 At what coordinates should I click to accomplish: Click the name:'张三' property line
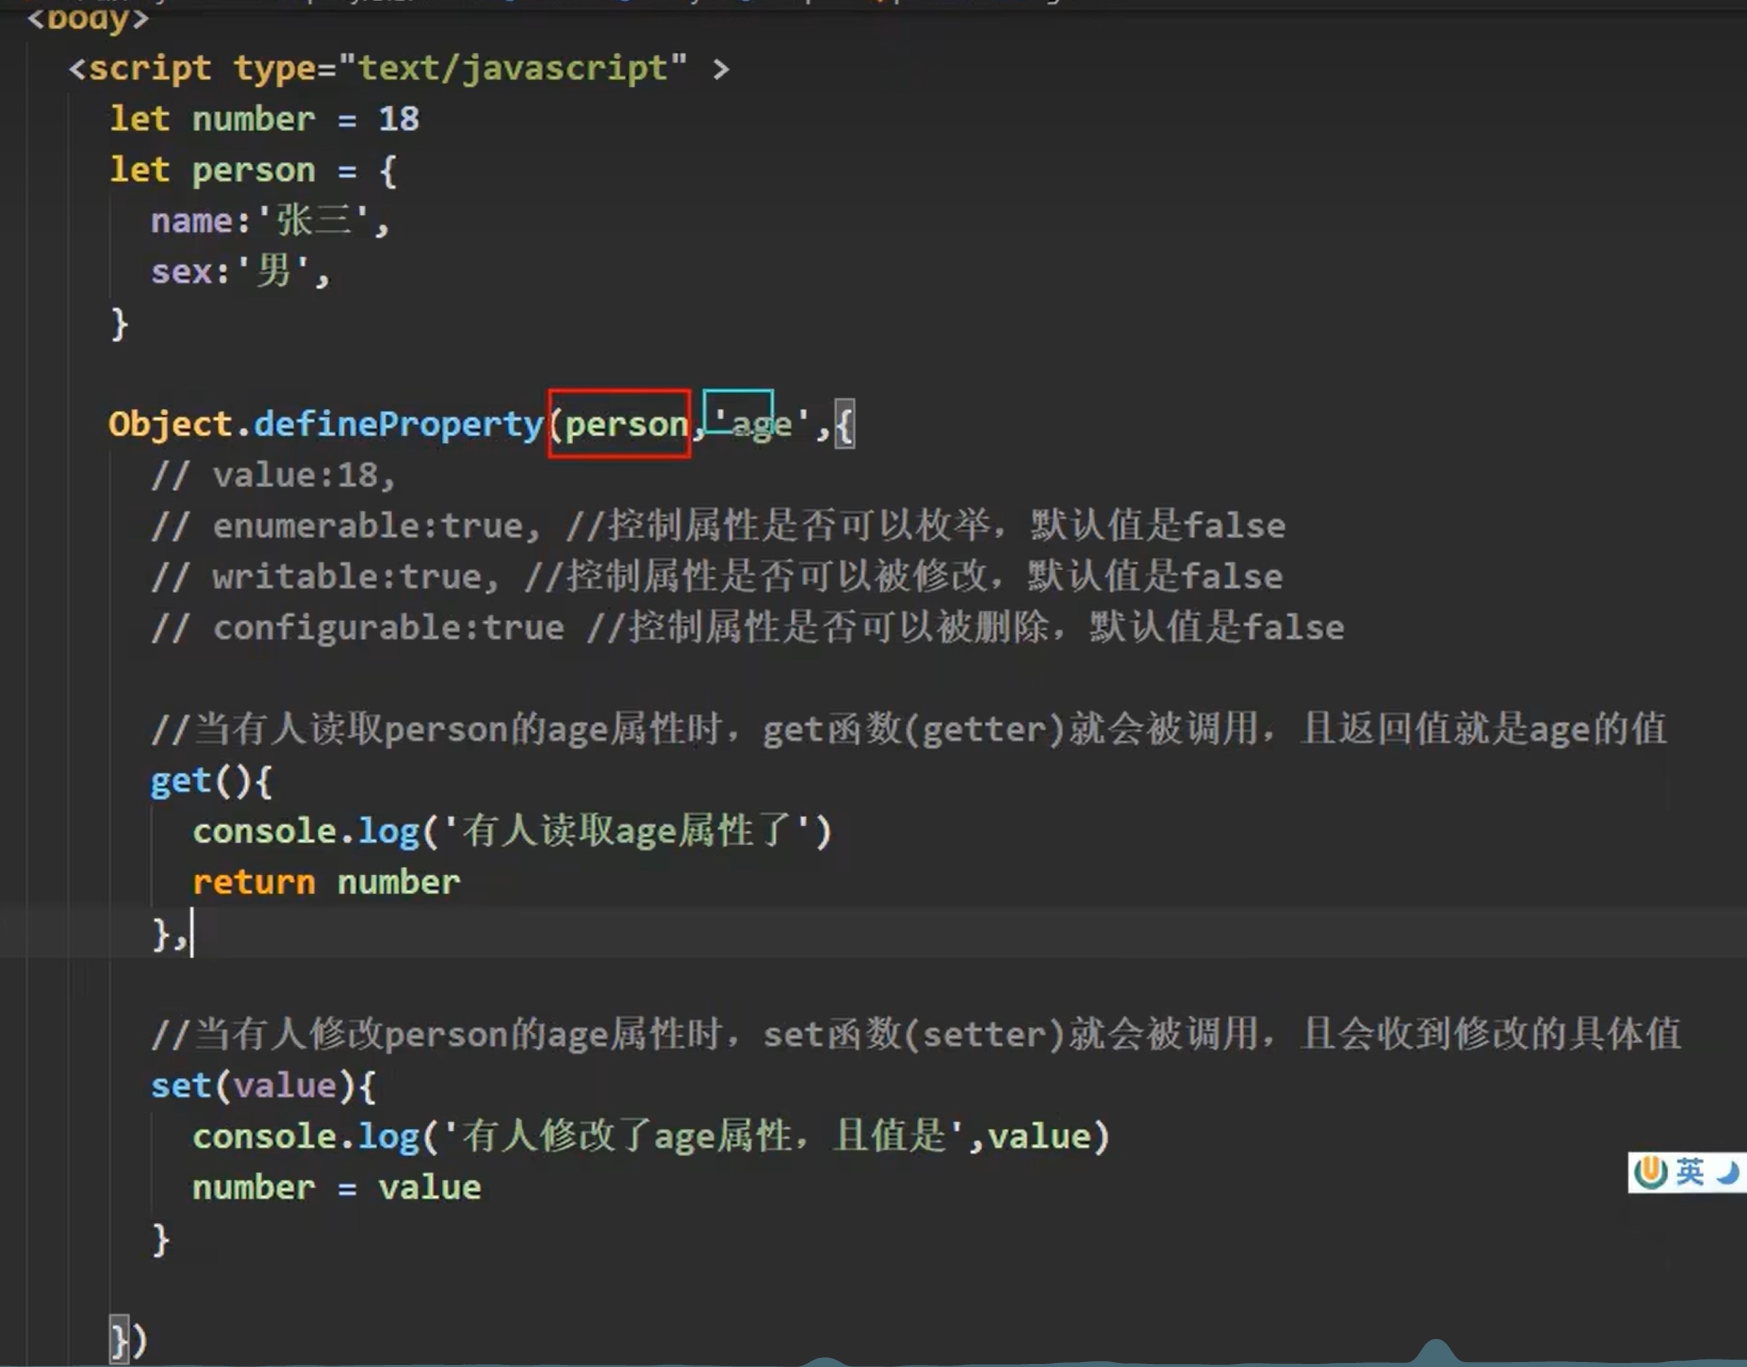pos(270,221)
